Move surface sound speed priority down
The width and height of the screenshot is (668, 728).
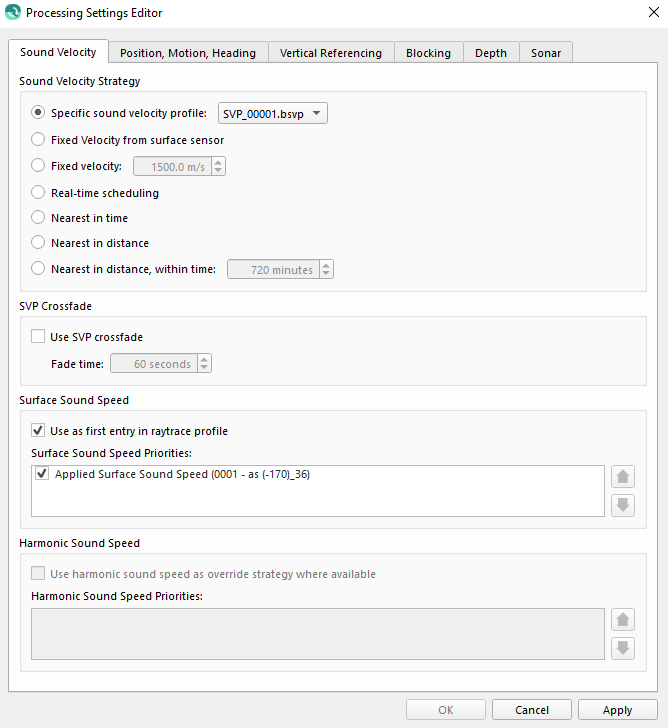(623, 504)
